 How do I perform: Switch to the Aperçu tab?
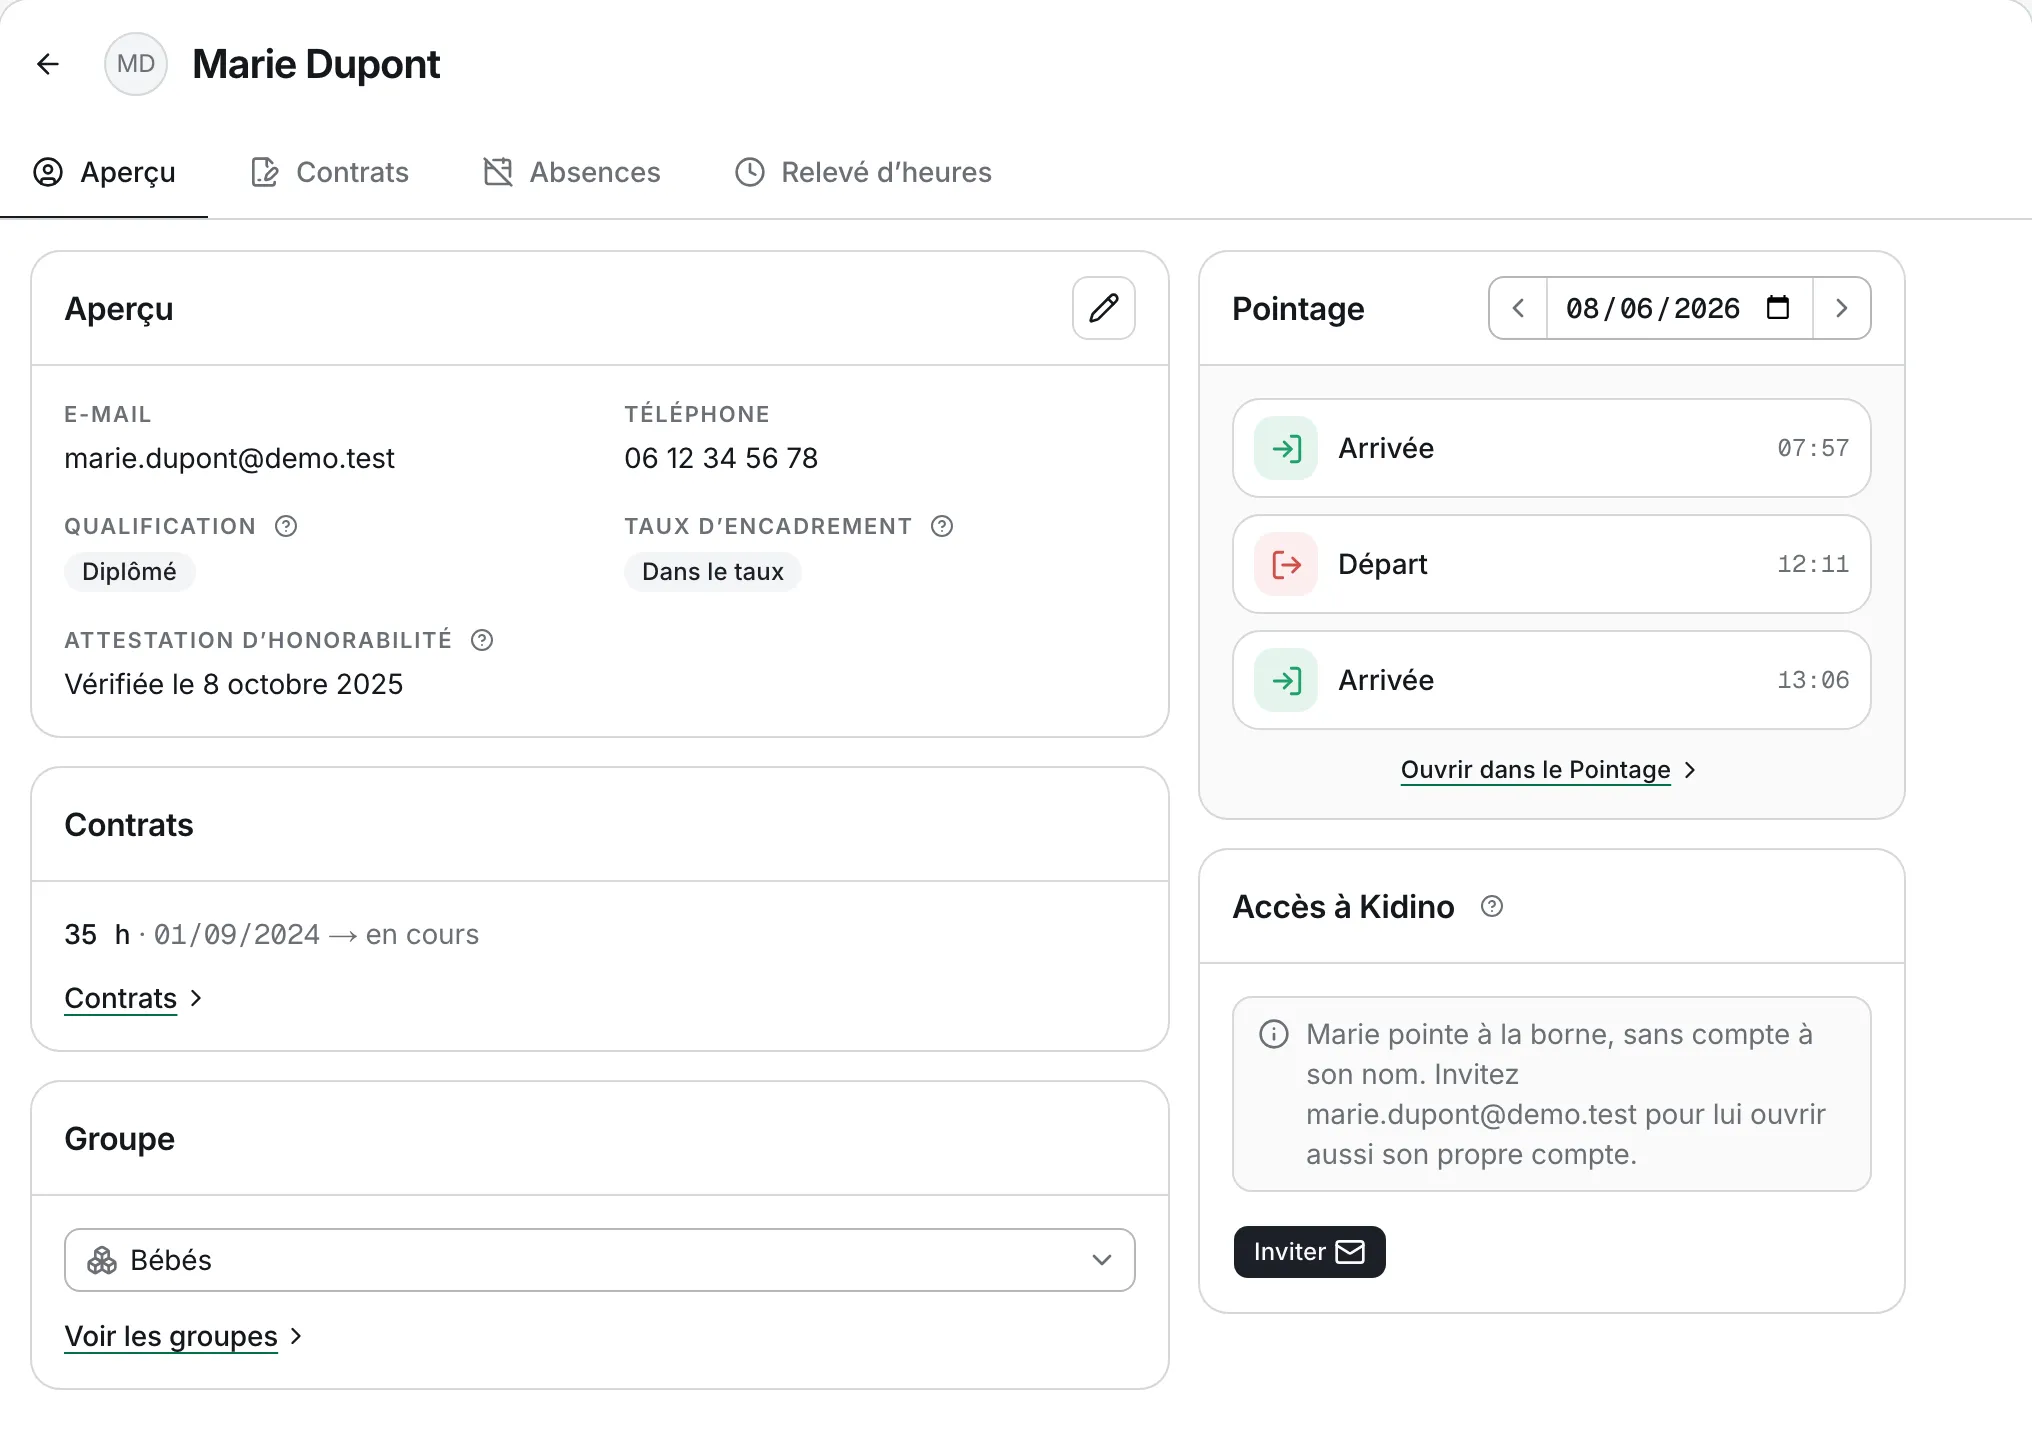pos(104,172)
